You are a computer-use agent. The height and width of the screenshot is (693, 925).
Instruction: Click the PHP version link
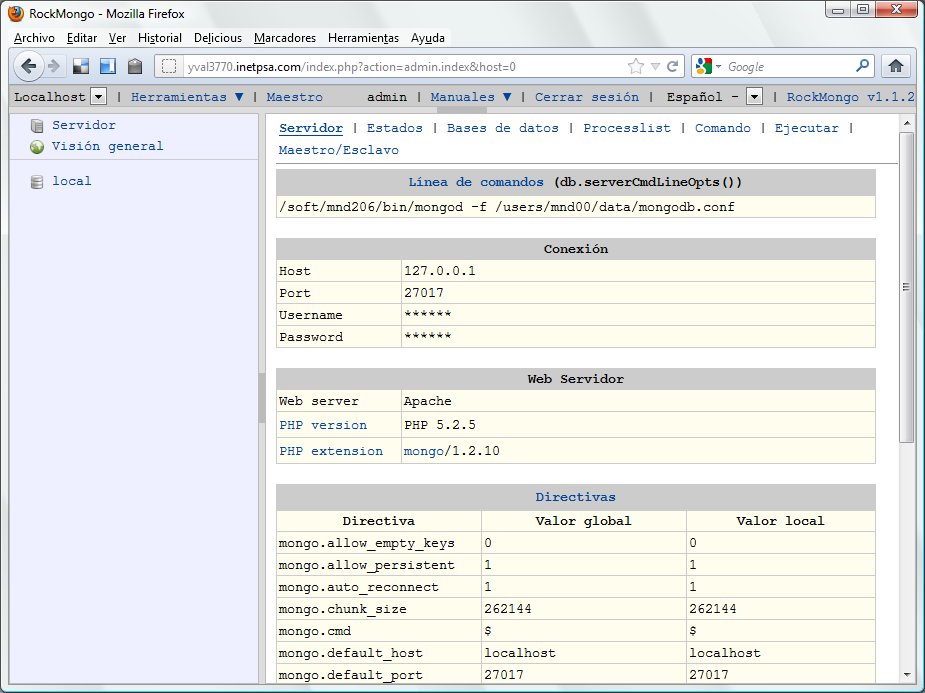[x=323, y=425]
